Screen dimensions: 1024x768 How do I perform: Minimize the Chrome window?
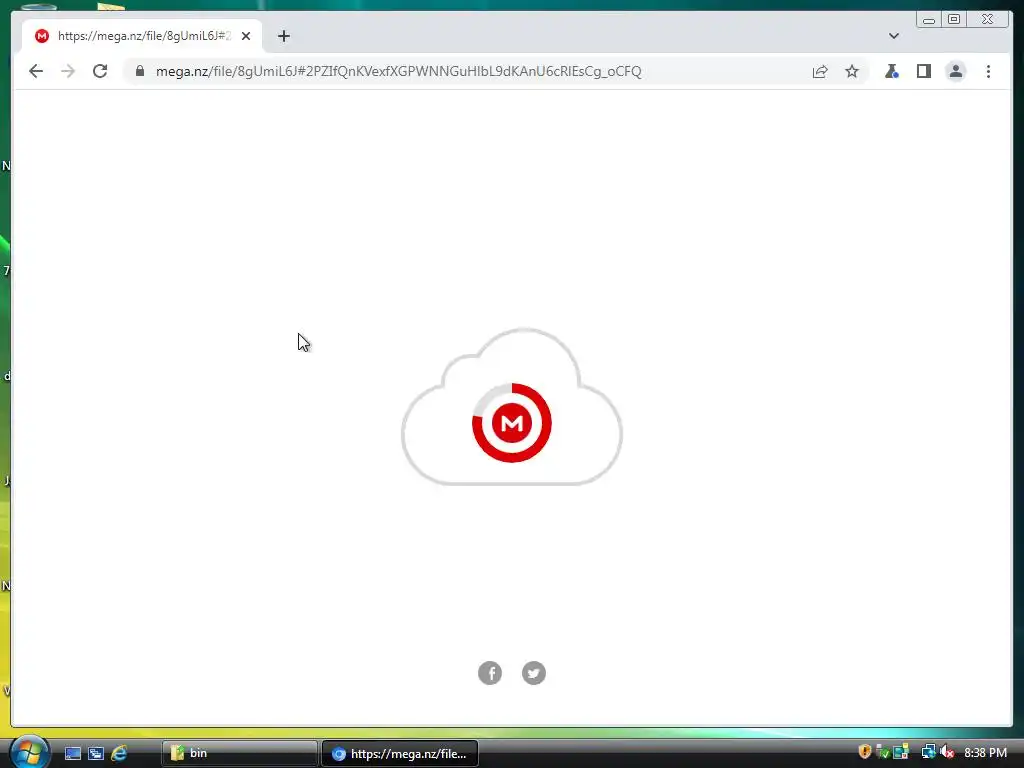click(x=929, y=20)
